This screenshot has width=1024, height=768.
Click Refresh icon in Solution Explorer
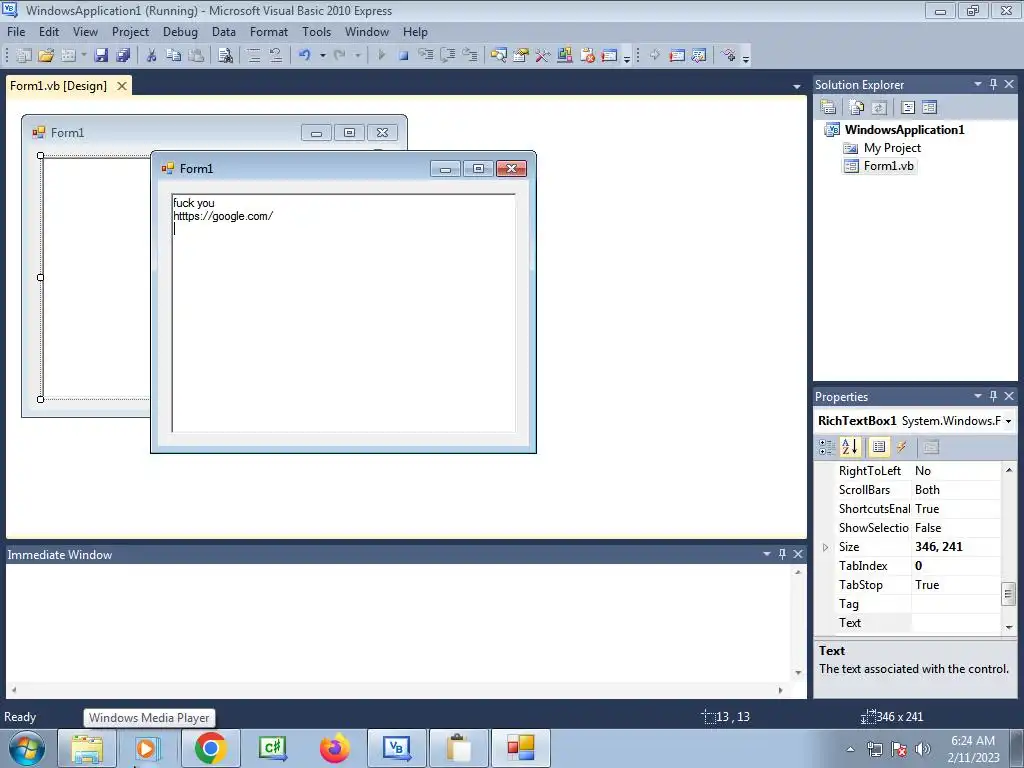(x=879, y=108)
